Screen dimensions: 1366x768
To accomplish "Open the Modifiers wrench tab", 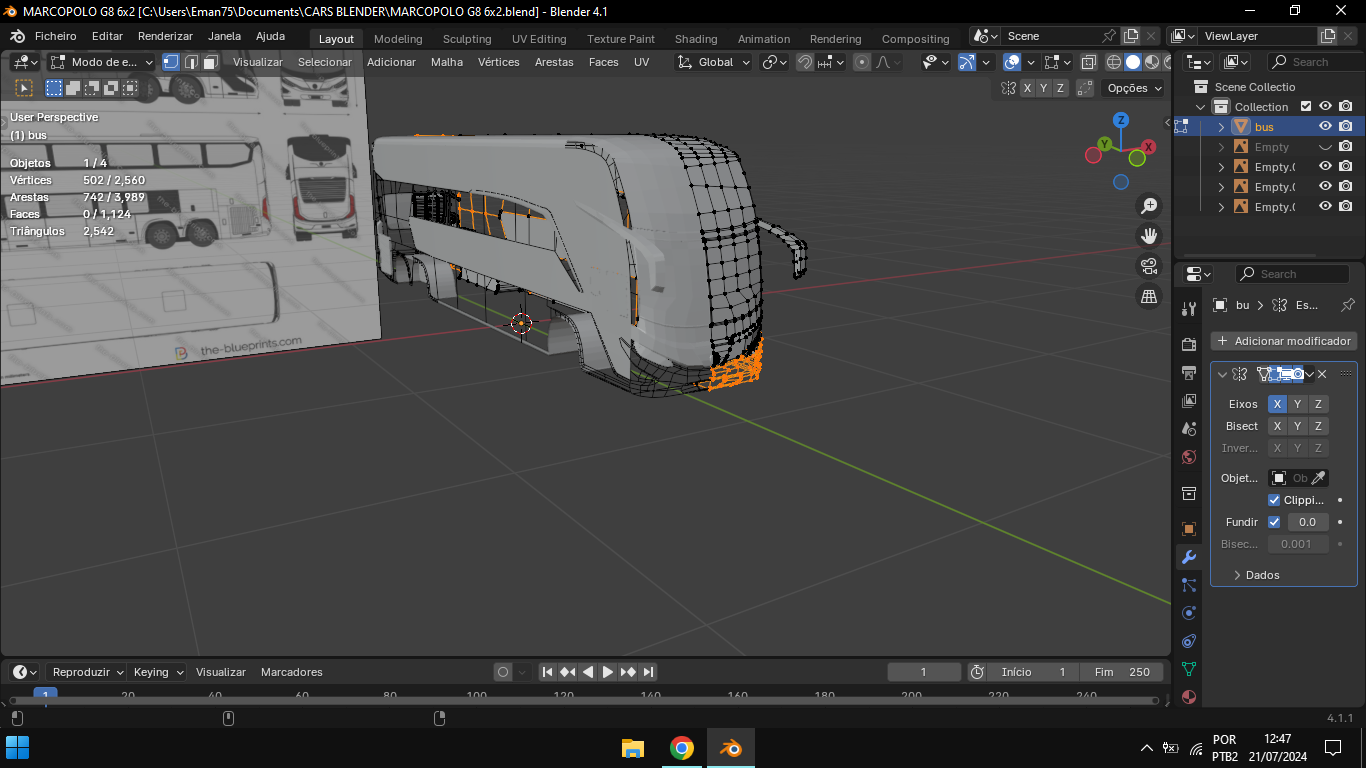I will click(1189, 557).
